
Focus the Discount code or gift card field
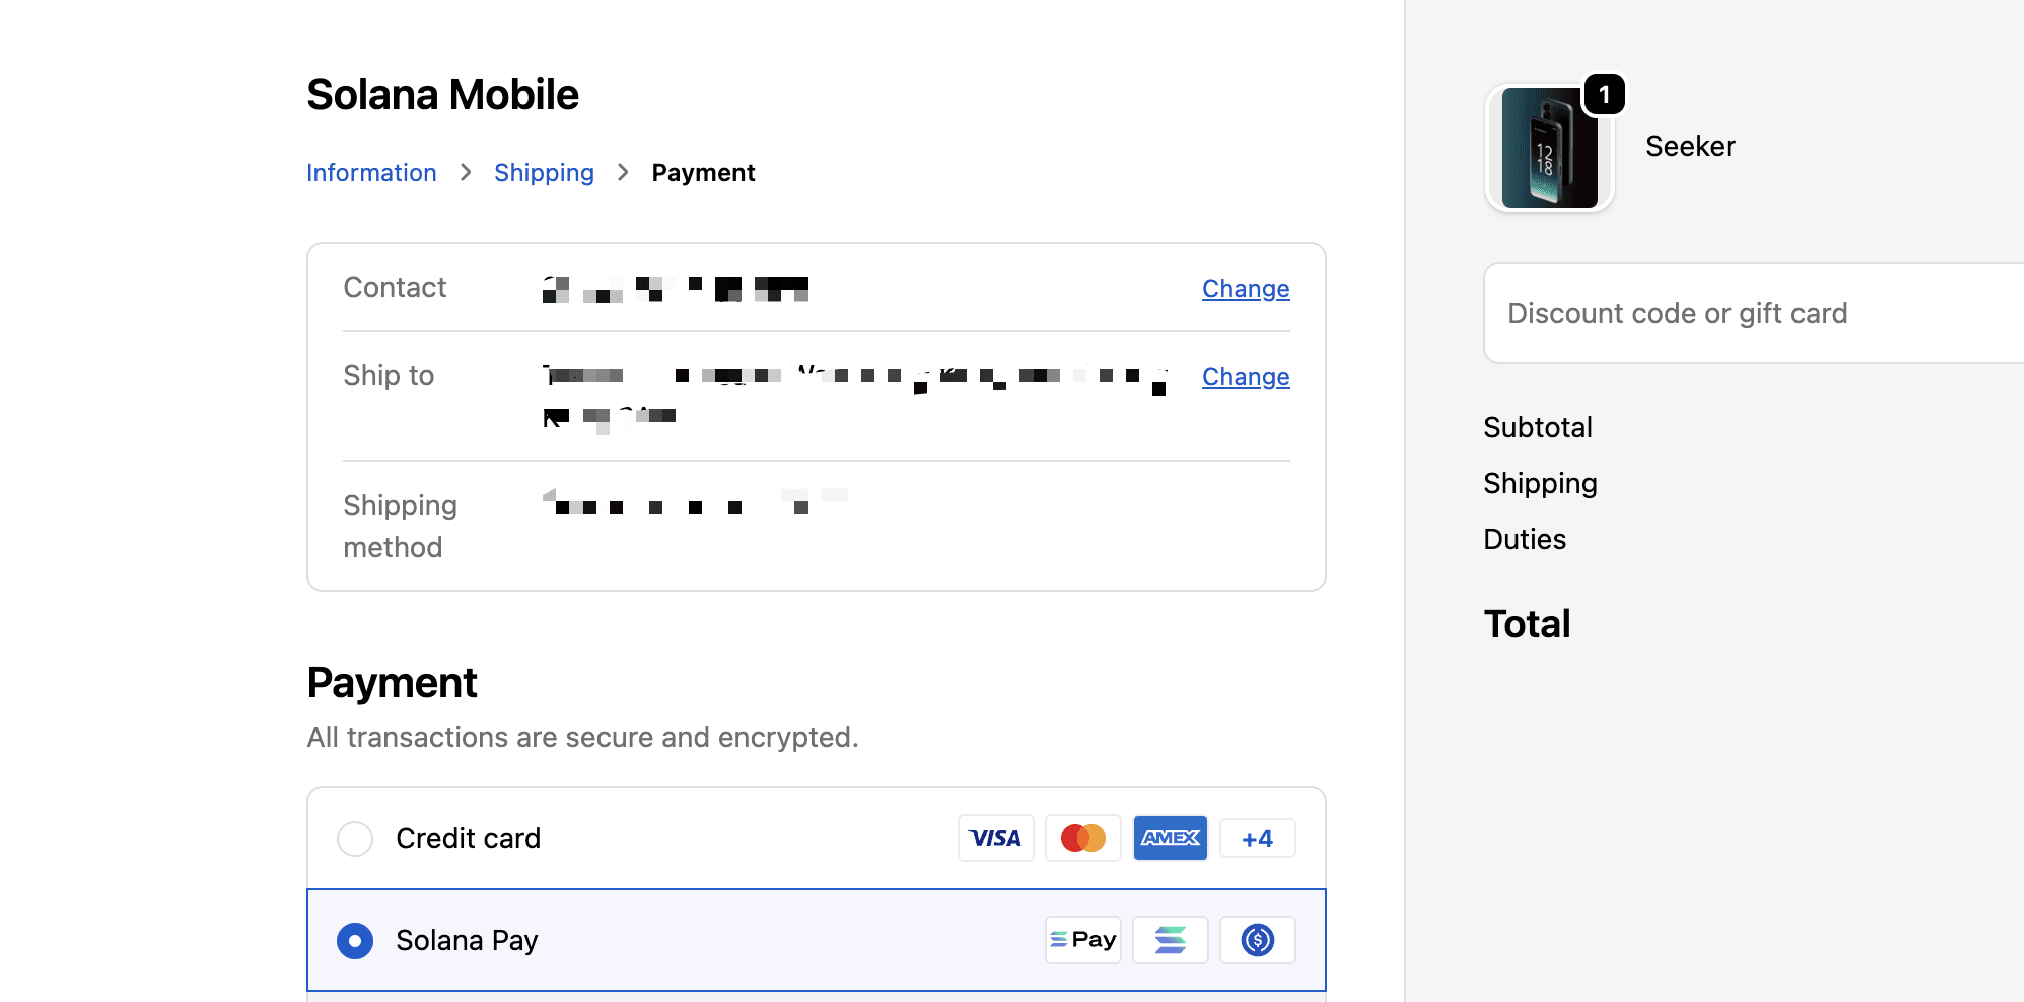coord(1750,314)
